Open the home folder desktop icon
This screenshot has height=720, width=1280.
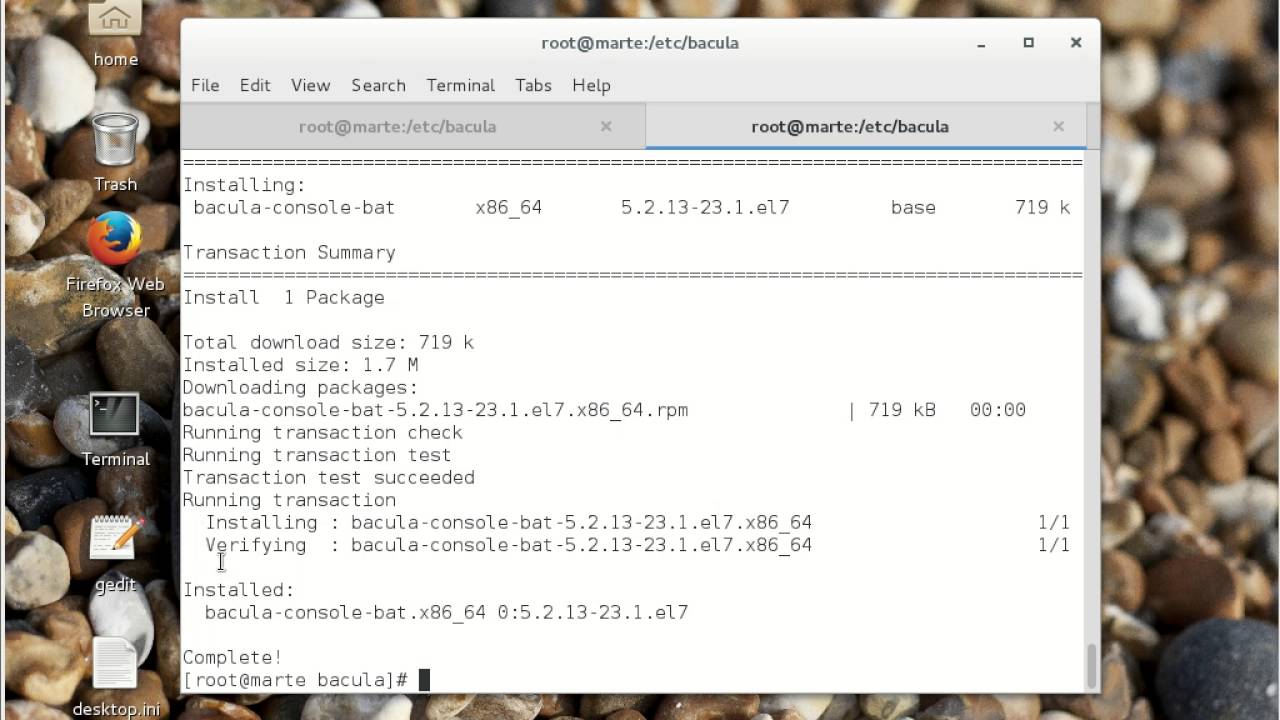[x=115, y=32]
